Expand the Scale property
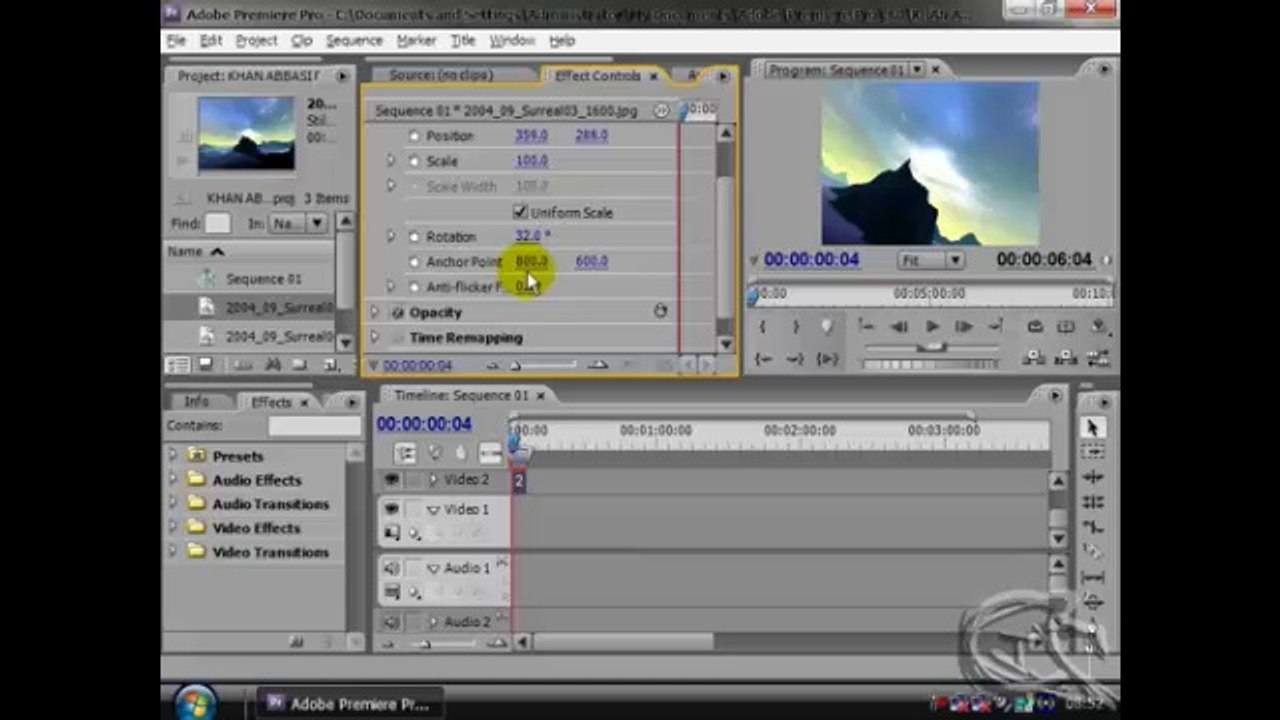Screen dimensions: 1280x720 [391, 160]
